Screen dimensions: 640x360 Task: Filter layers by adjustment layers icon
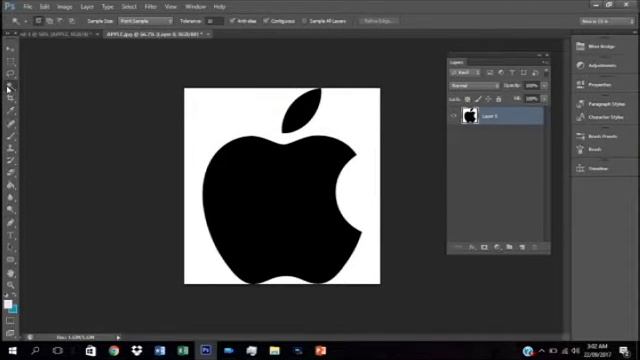pyautogui.click(x=501, y=73)
